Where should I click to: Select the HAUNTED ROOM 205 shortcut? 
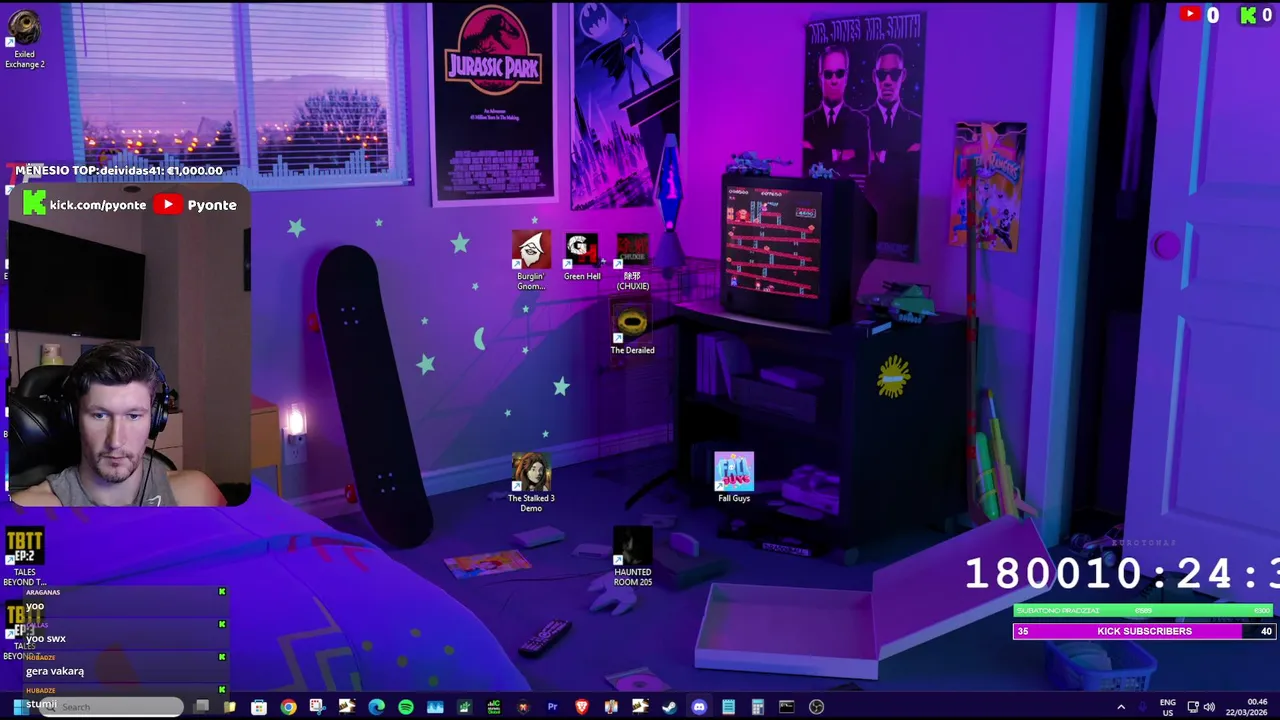[x=632, y=557]
